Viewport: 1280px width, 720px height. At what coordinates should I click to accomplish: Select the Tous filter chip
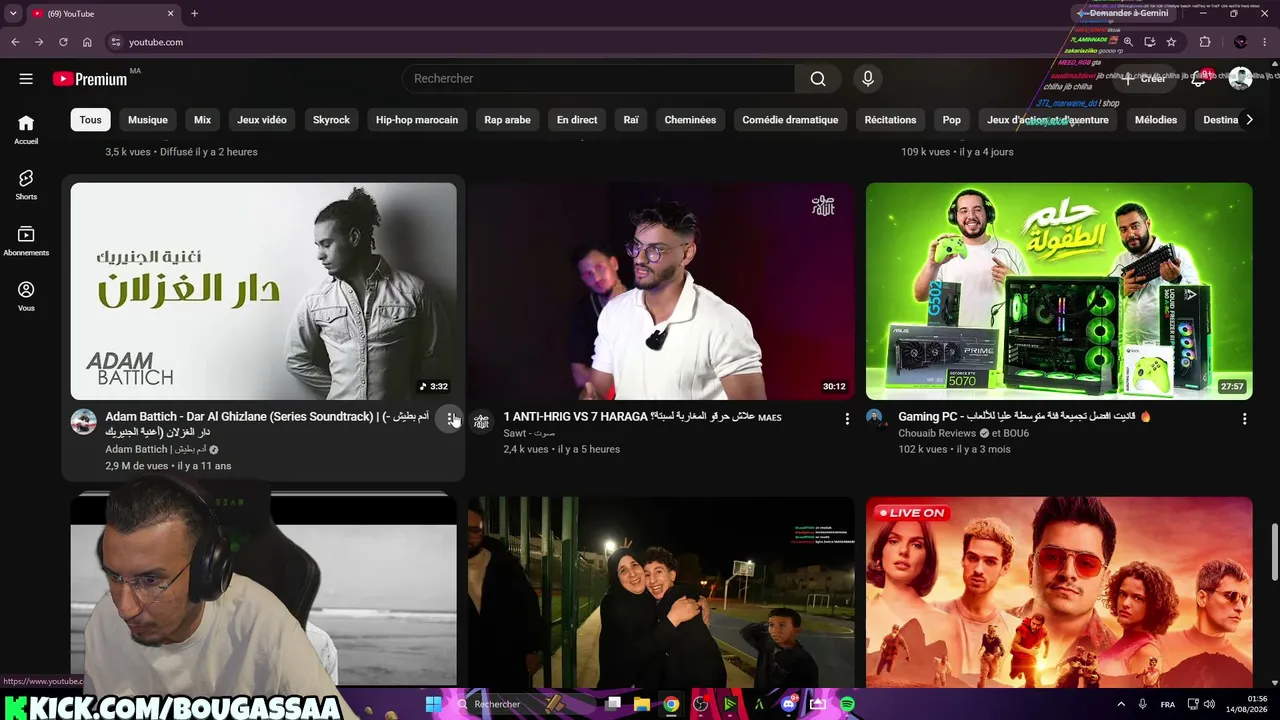[91, 120]
